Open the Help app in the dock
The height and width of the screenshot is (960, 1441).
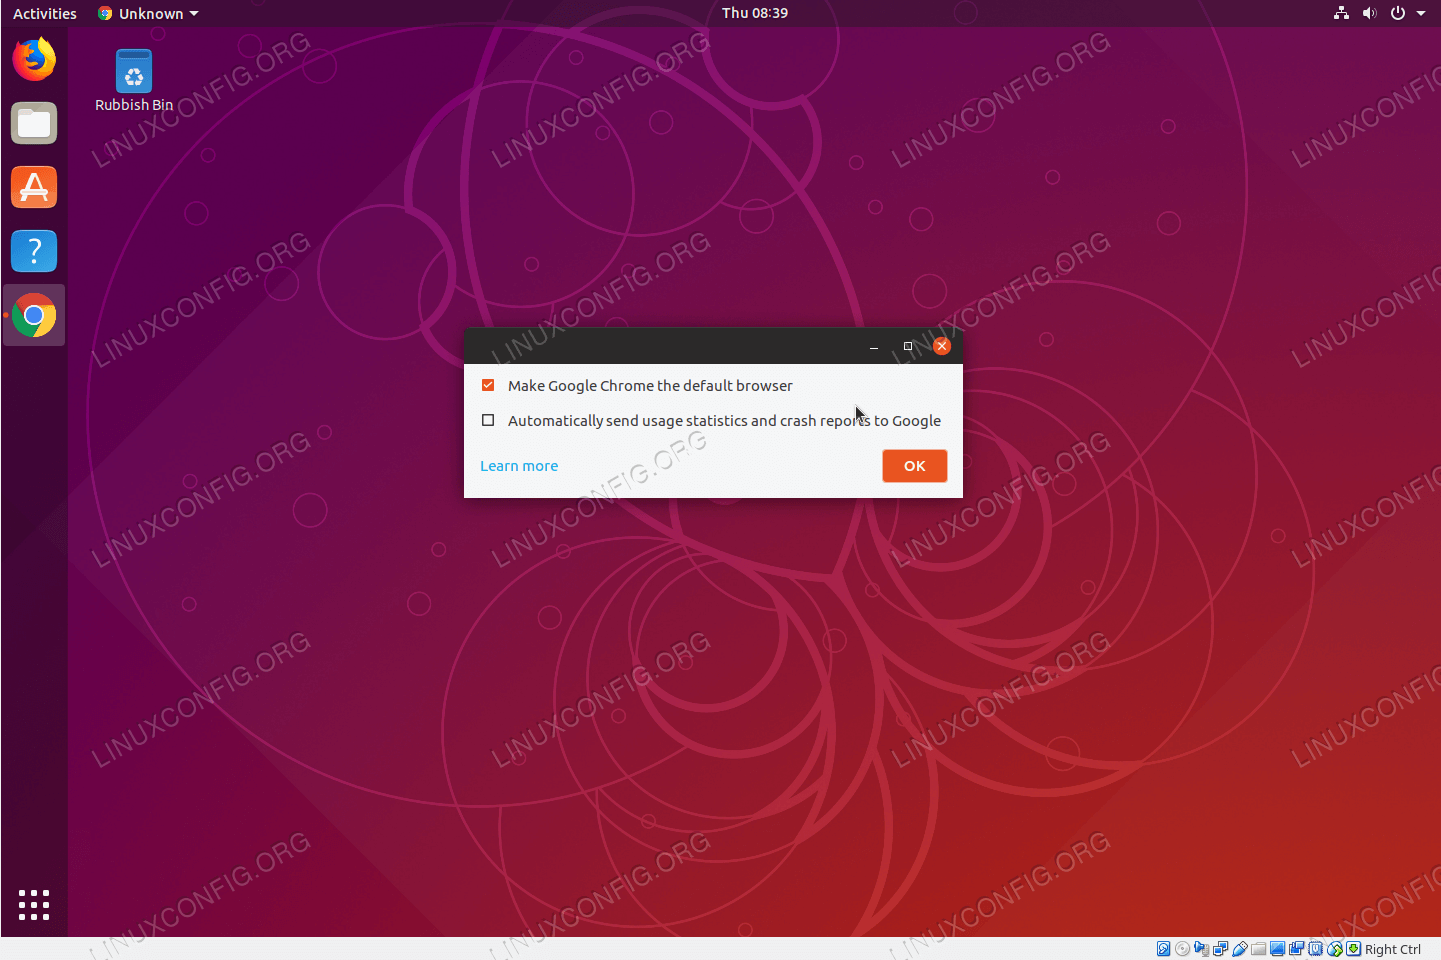pyautogui.click(x=34, y=251)
